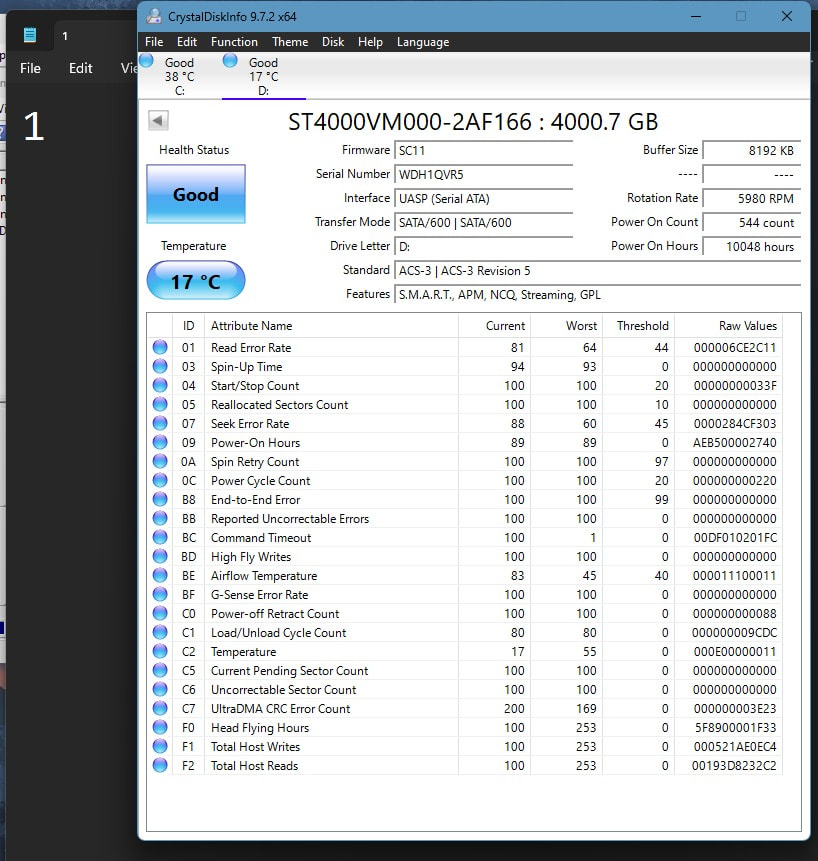Open the Theme menu
818x861 pixels.
(x=290, y=42)
